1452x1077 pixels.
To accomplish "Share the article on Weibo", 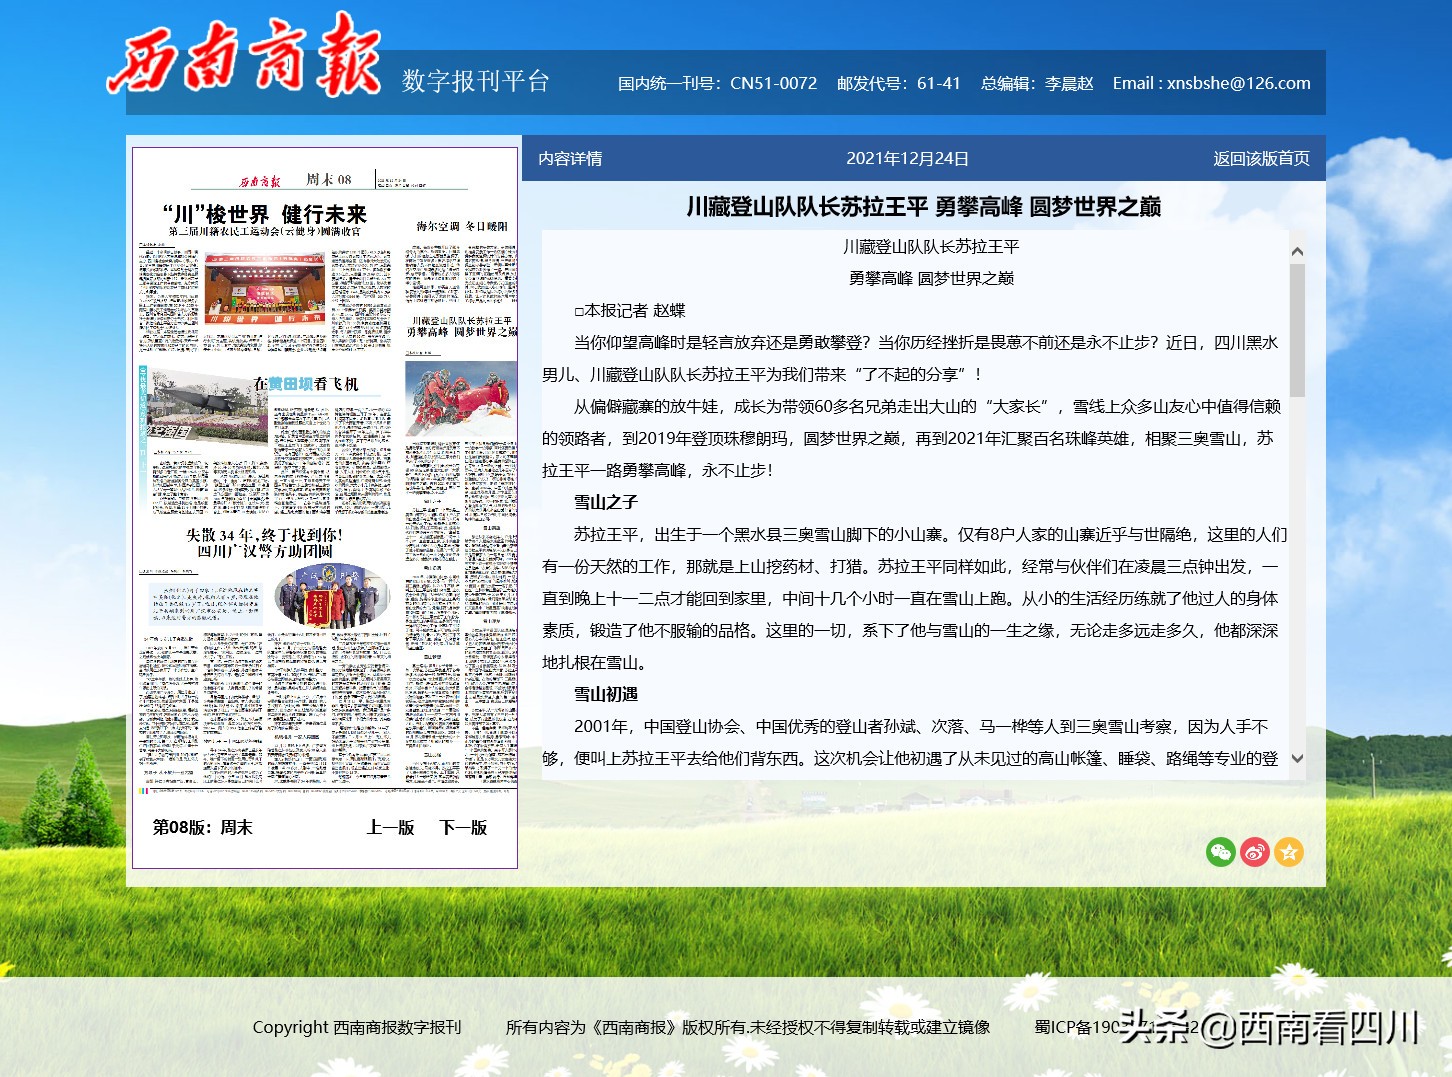I will click(1255, 852).
